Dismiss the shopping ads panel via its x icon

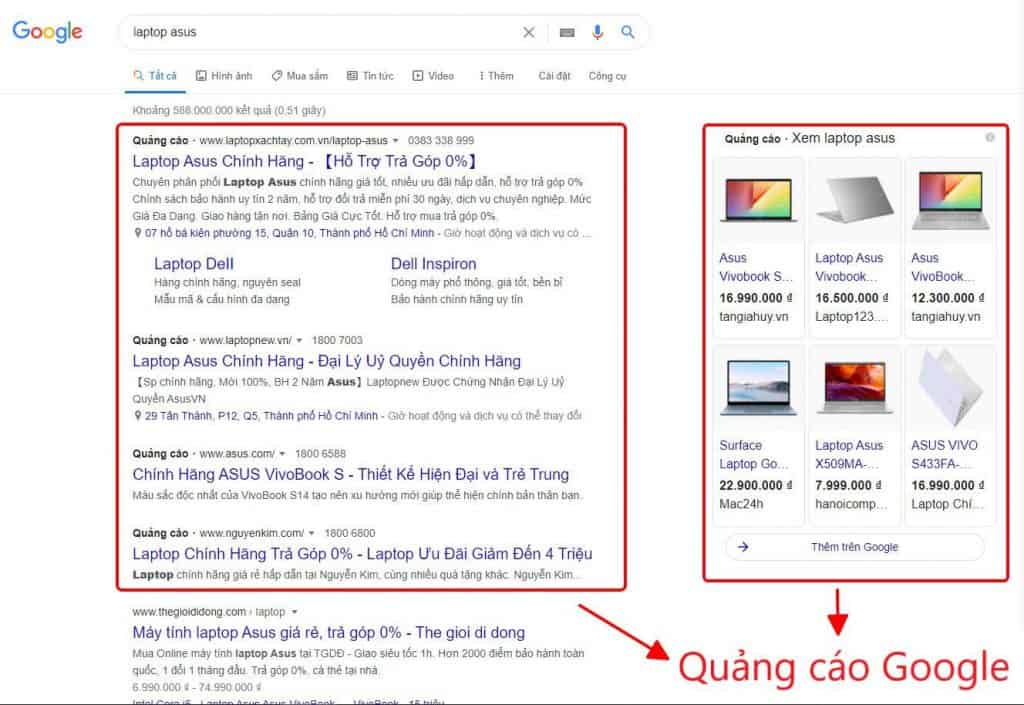pyautogui.click(x=988, y=137)
